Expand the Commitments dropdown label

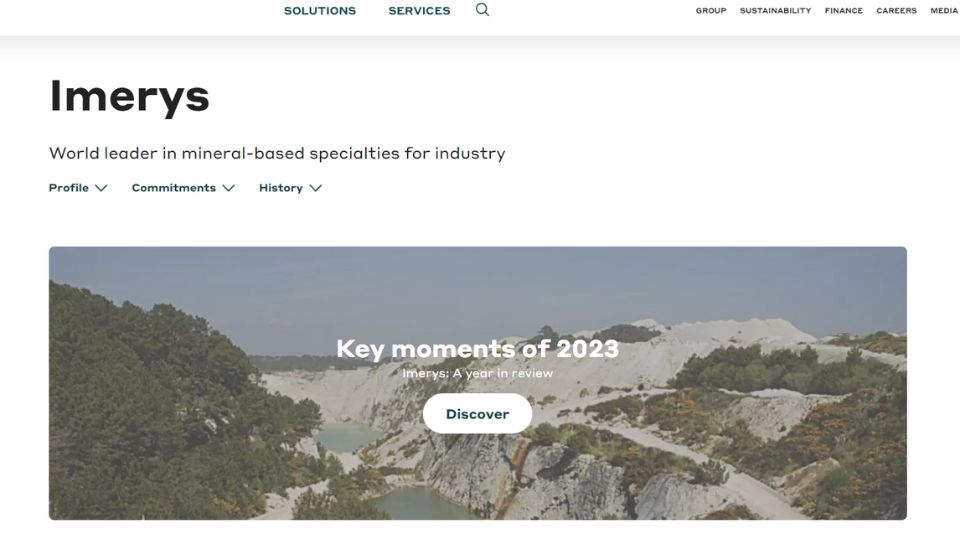174,188
